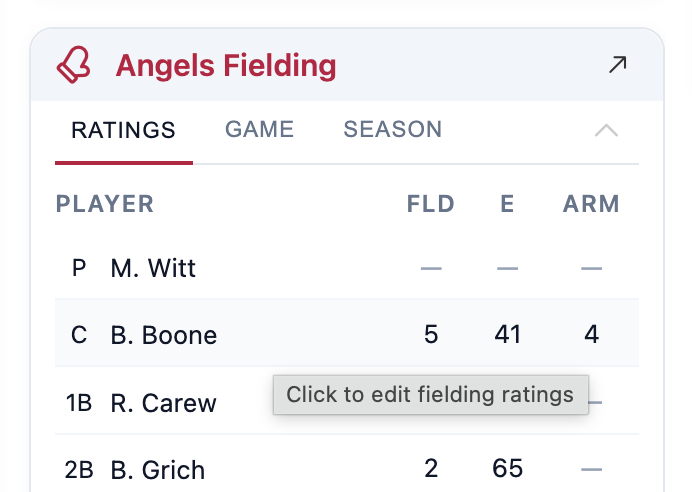Switch to the SEASON tab

pyautogui.click(x=392, y=129)
